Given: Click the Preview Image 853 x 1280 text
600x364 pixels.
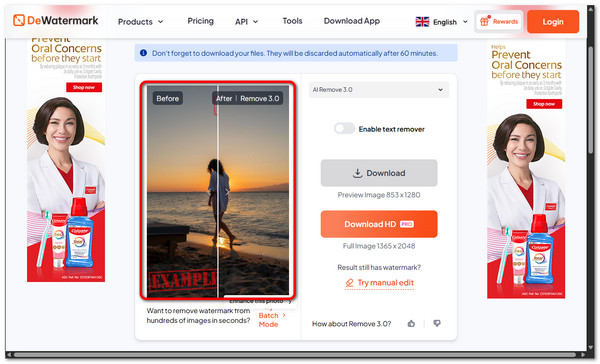Looking at the screenshot, I should click(379, 195).
